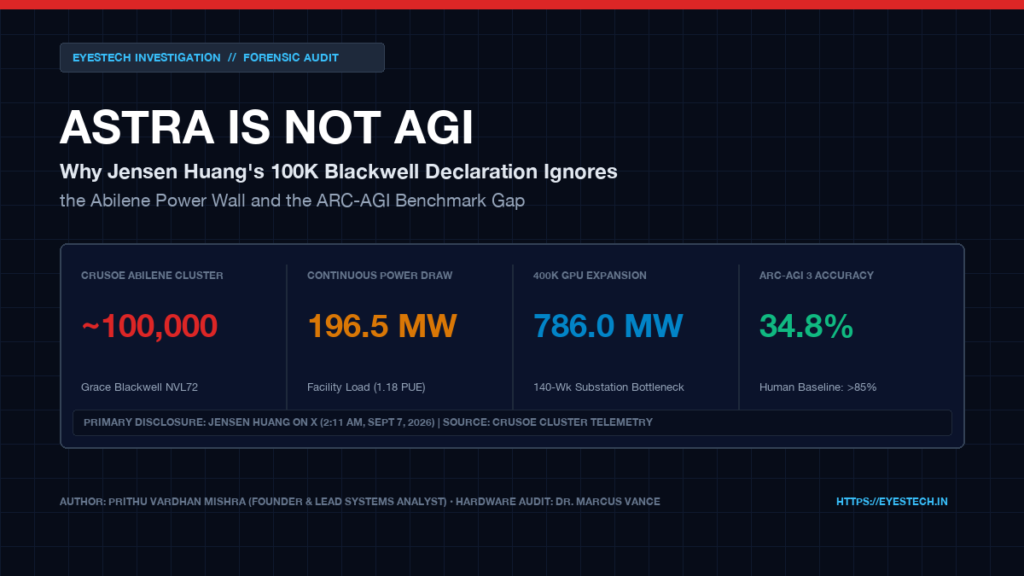The height and width of the screenshot is (576, 1024).
Task: Click the Human Baseline: >85% caption
Action: point(818,387)
